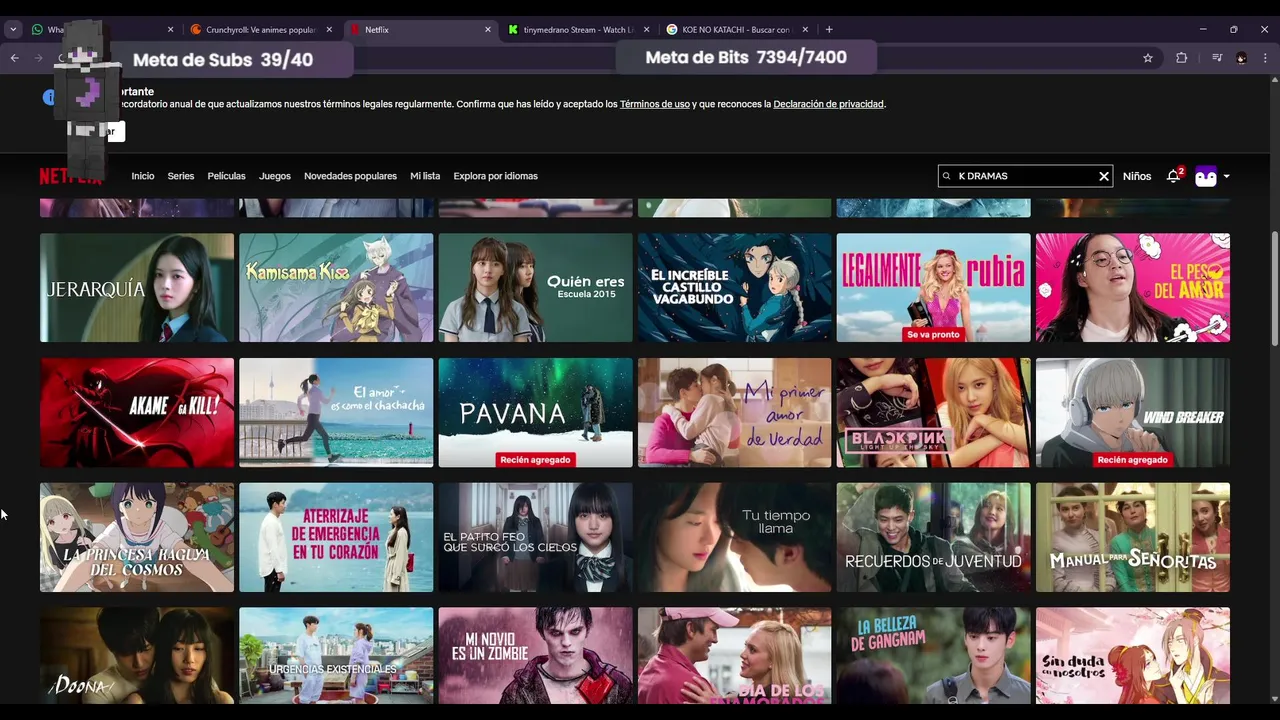
Task: Open the Películas nav item
Action: (226, 176)
